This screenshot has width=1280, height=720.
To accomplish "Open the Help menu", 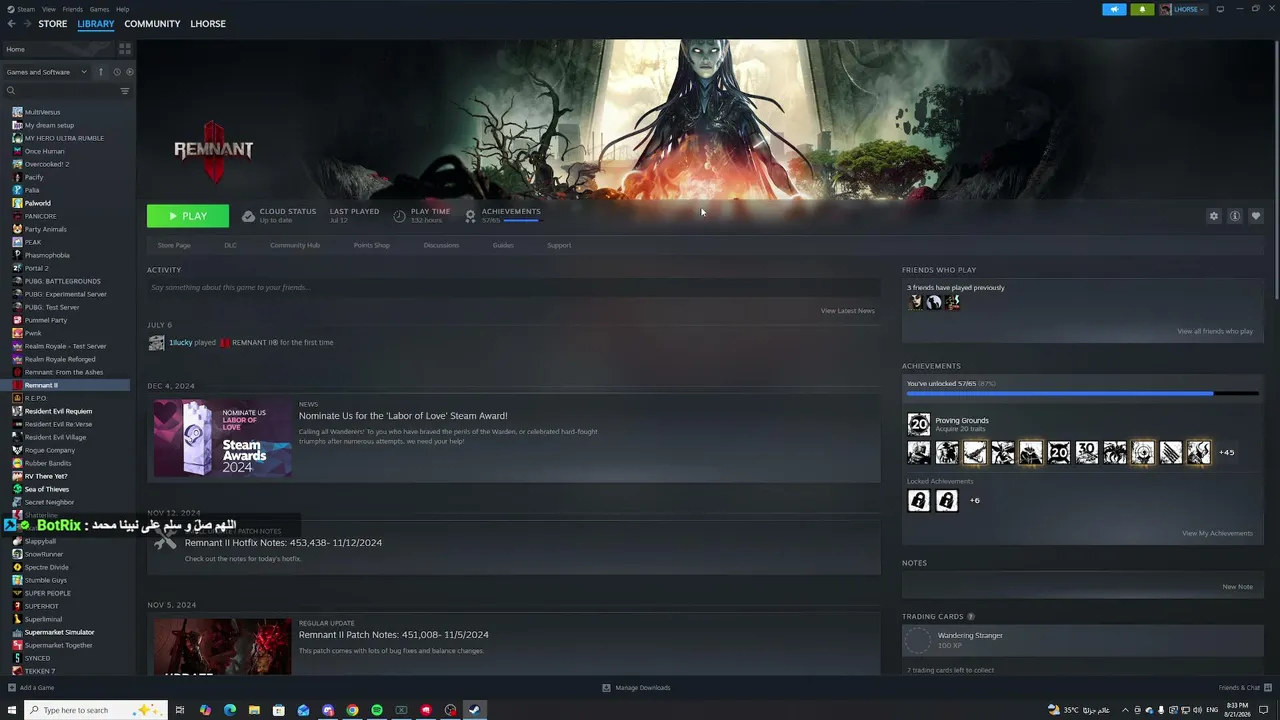I will pos(122,9).
